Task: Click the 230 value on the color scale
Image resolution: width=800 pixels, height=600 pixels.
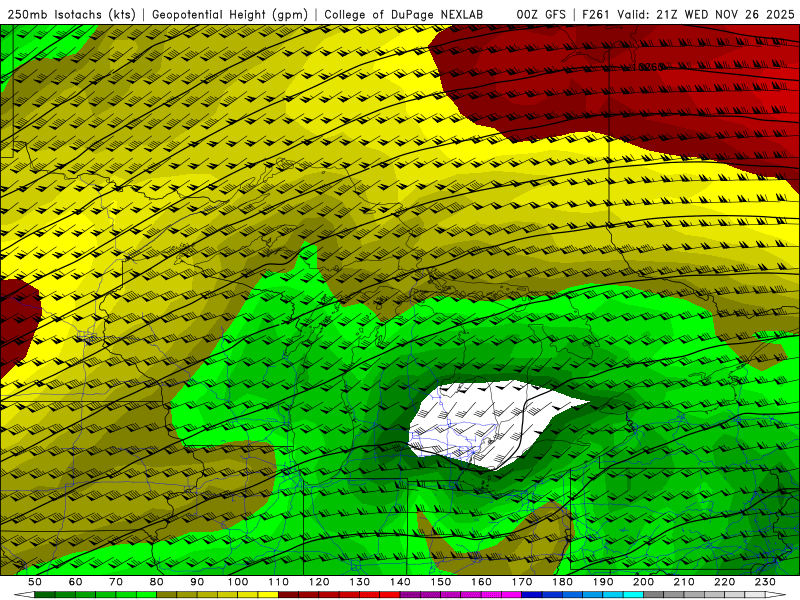Action: coord(765,582)
